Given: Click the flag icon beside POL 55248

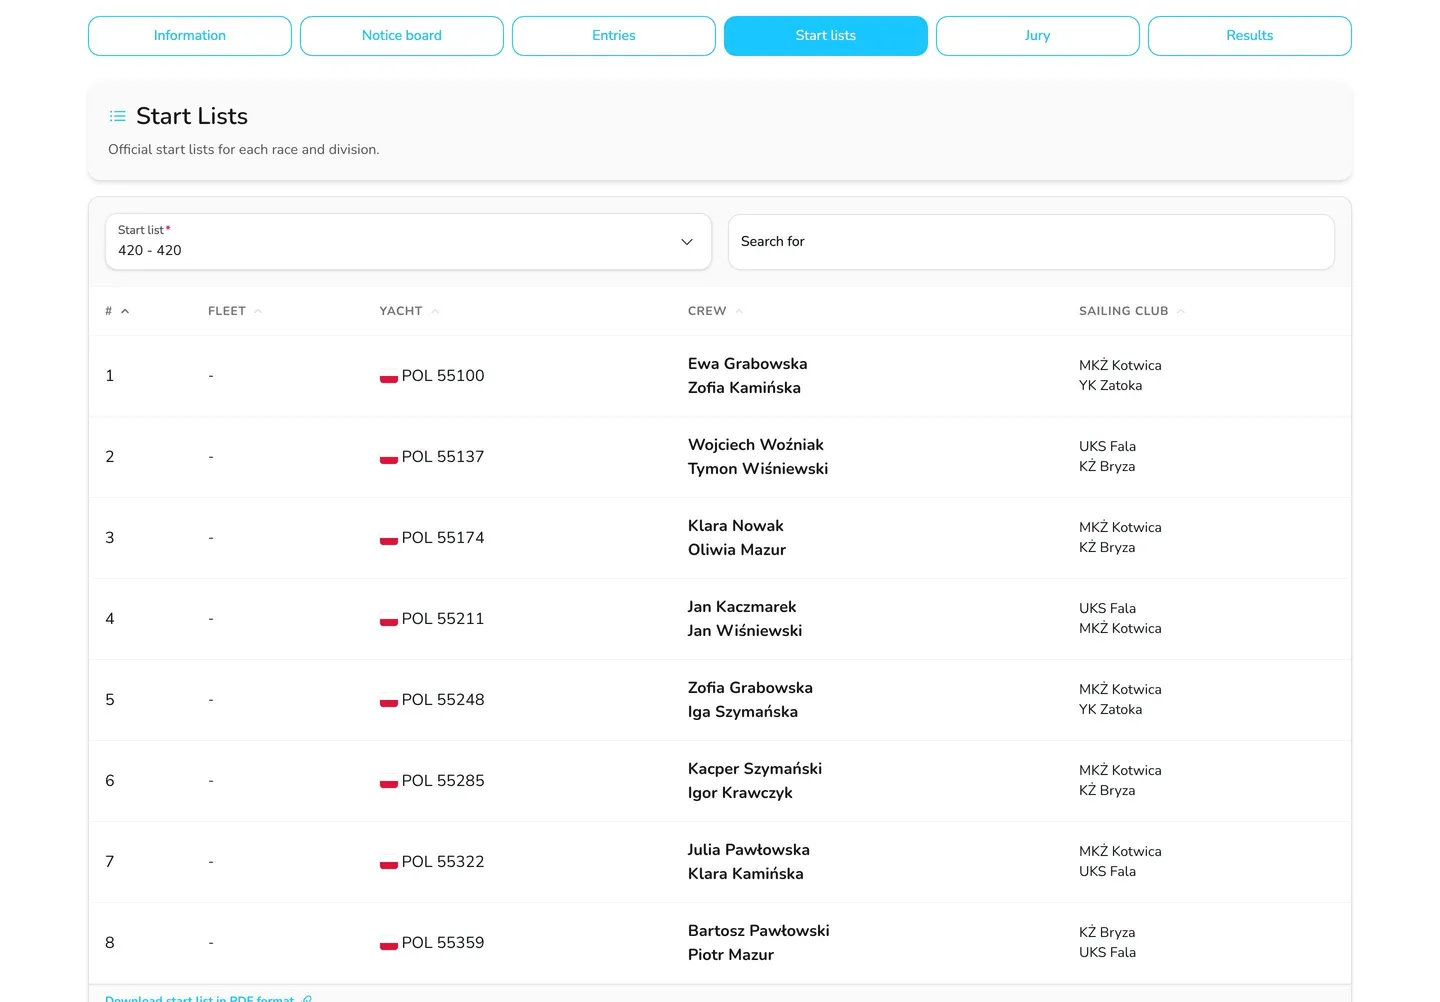Looking at the screenshot, I should click(389, 701).
